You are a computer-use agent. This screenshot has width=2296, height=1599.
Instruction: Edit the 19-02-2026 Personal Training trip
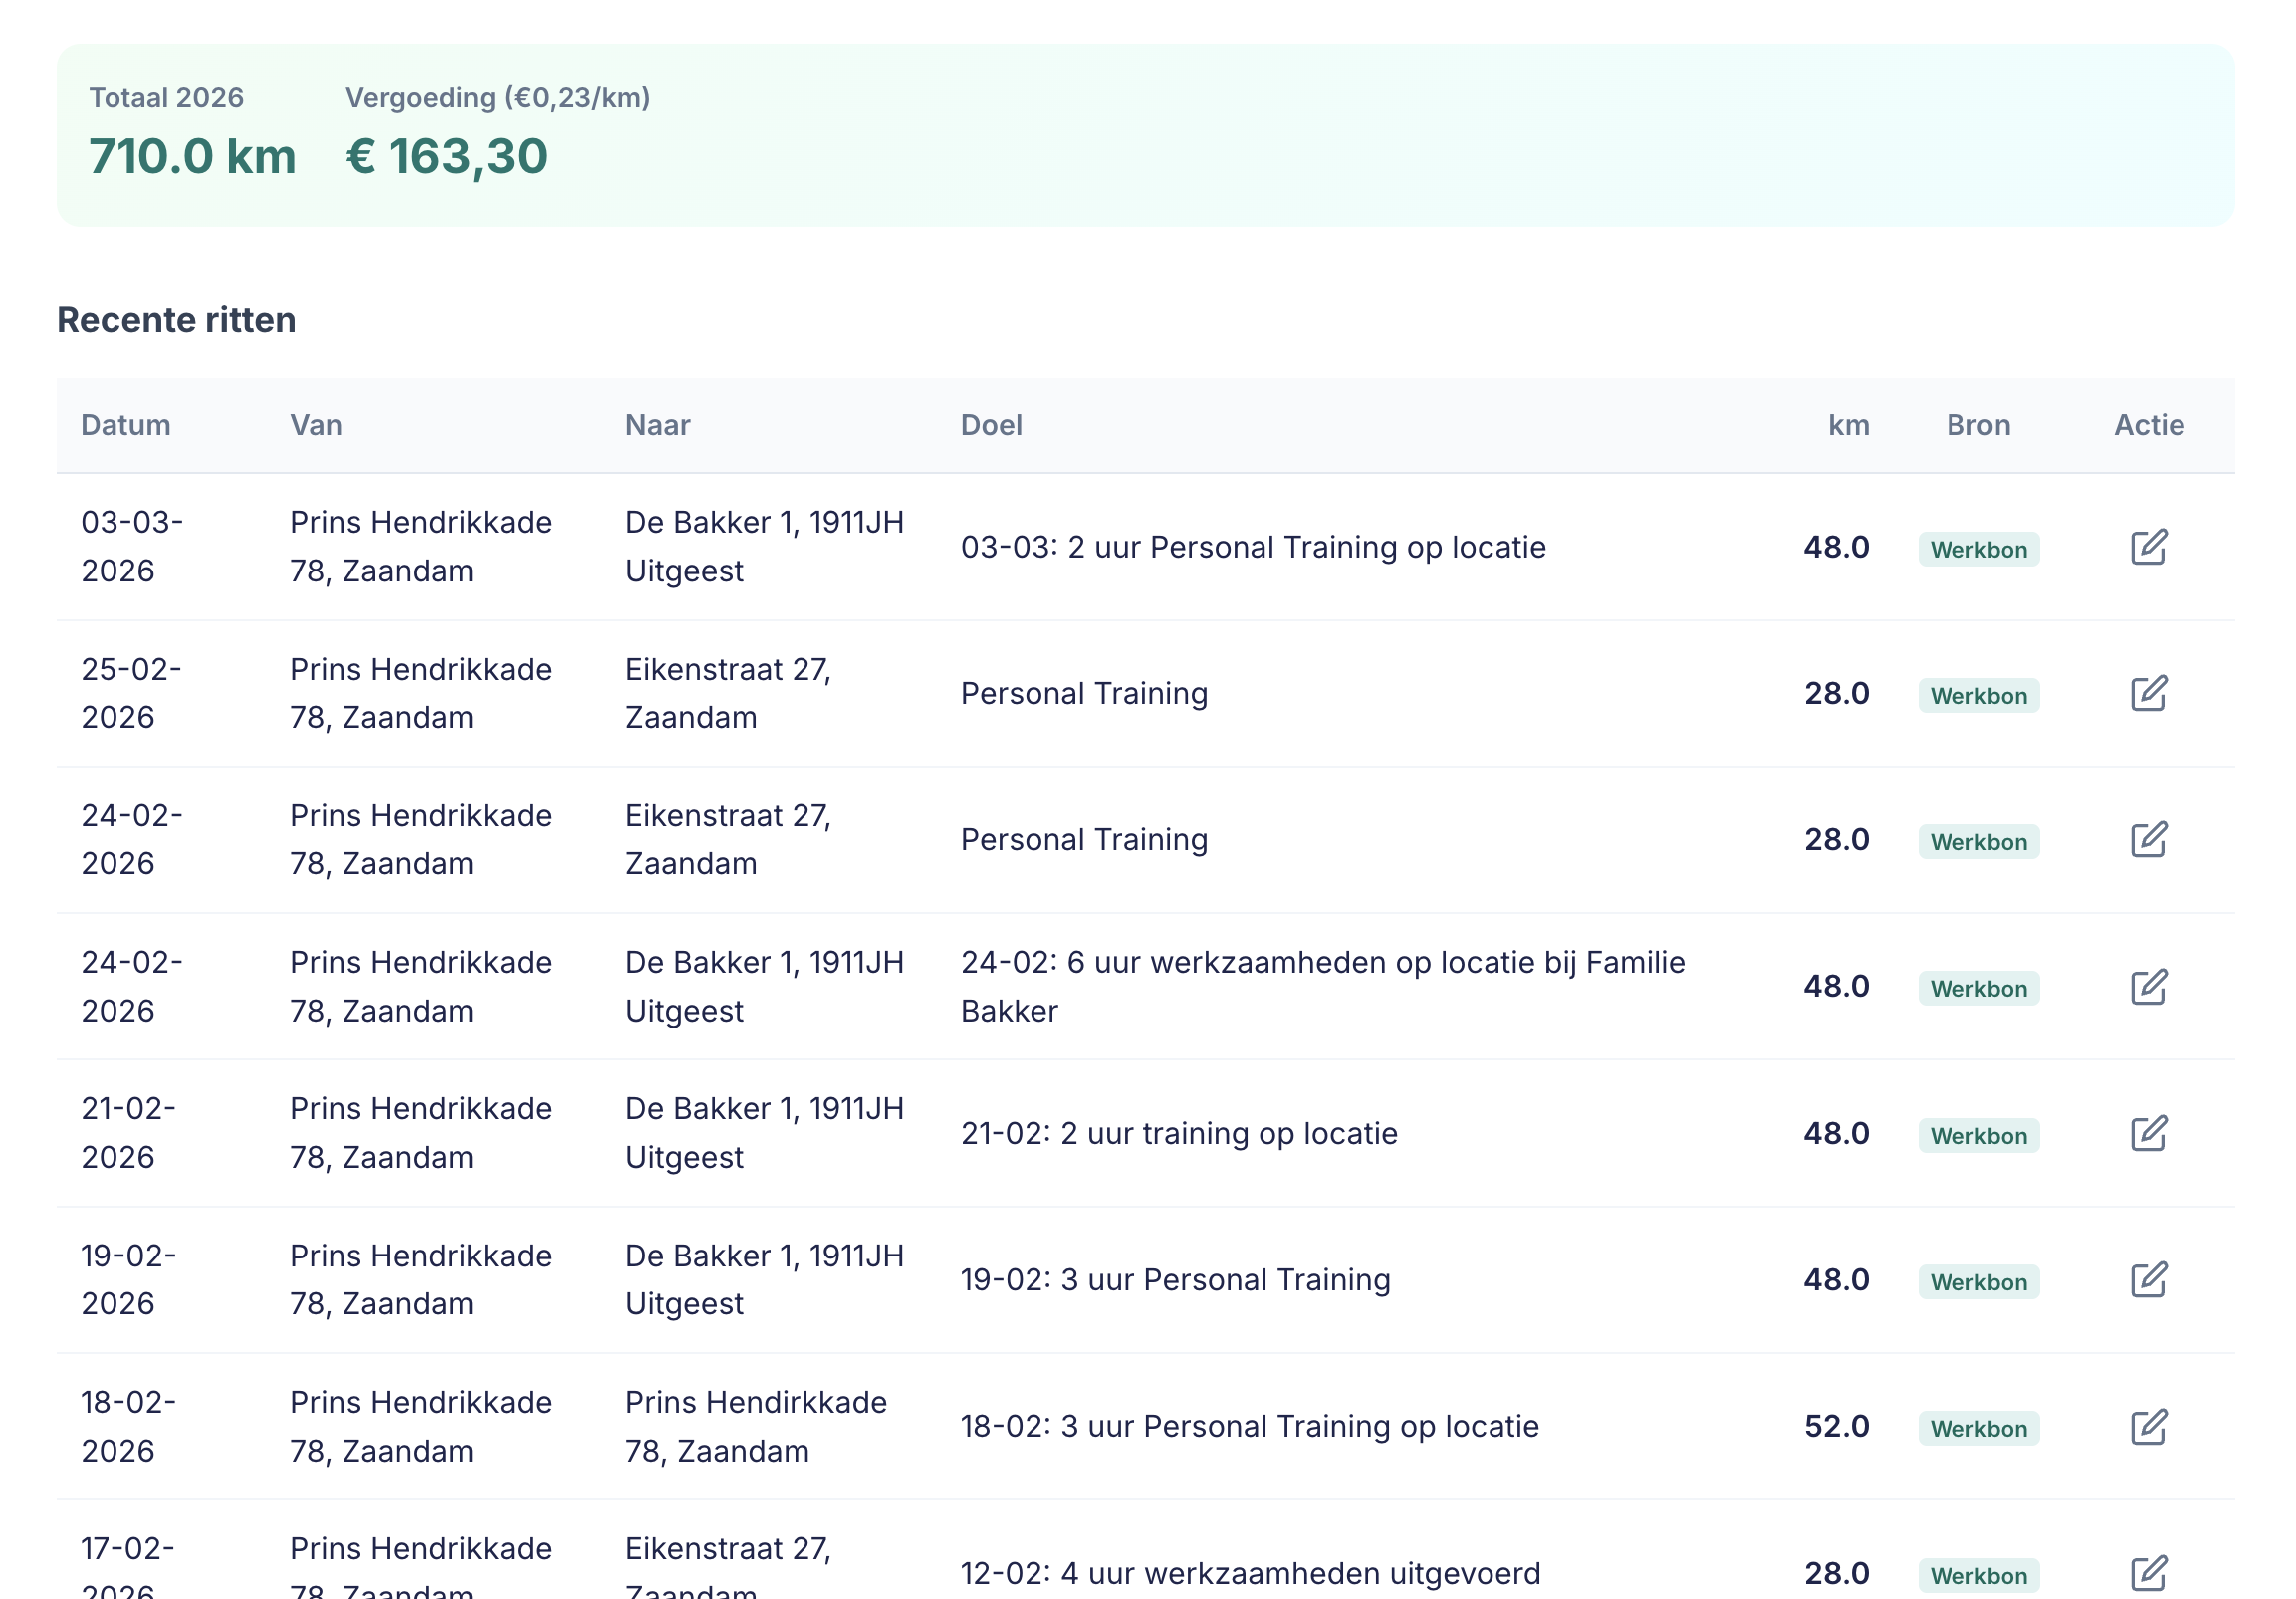click(2148, 1280)
